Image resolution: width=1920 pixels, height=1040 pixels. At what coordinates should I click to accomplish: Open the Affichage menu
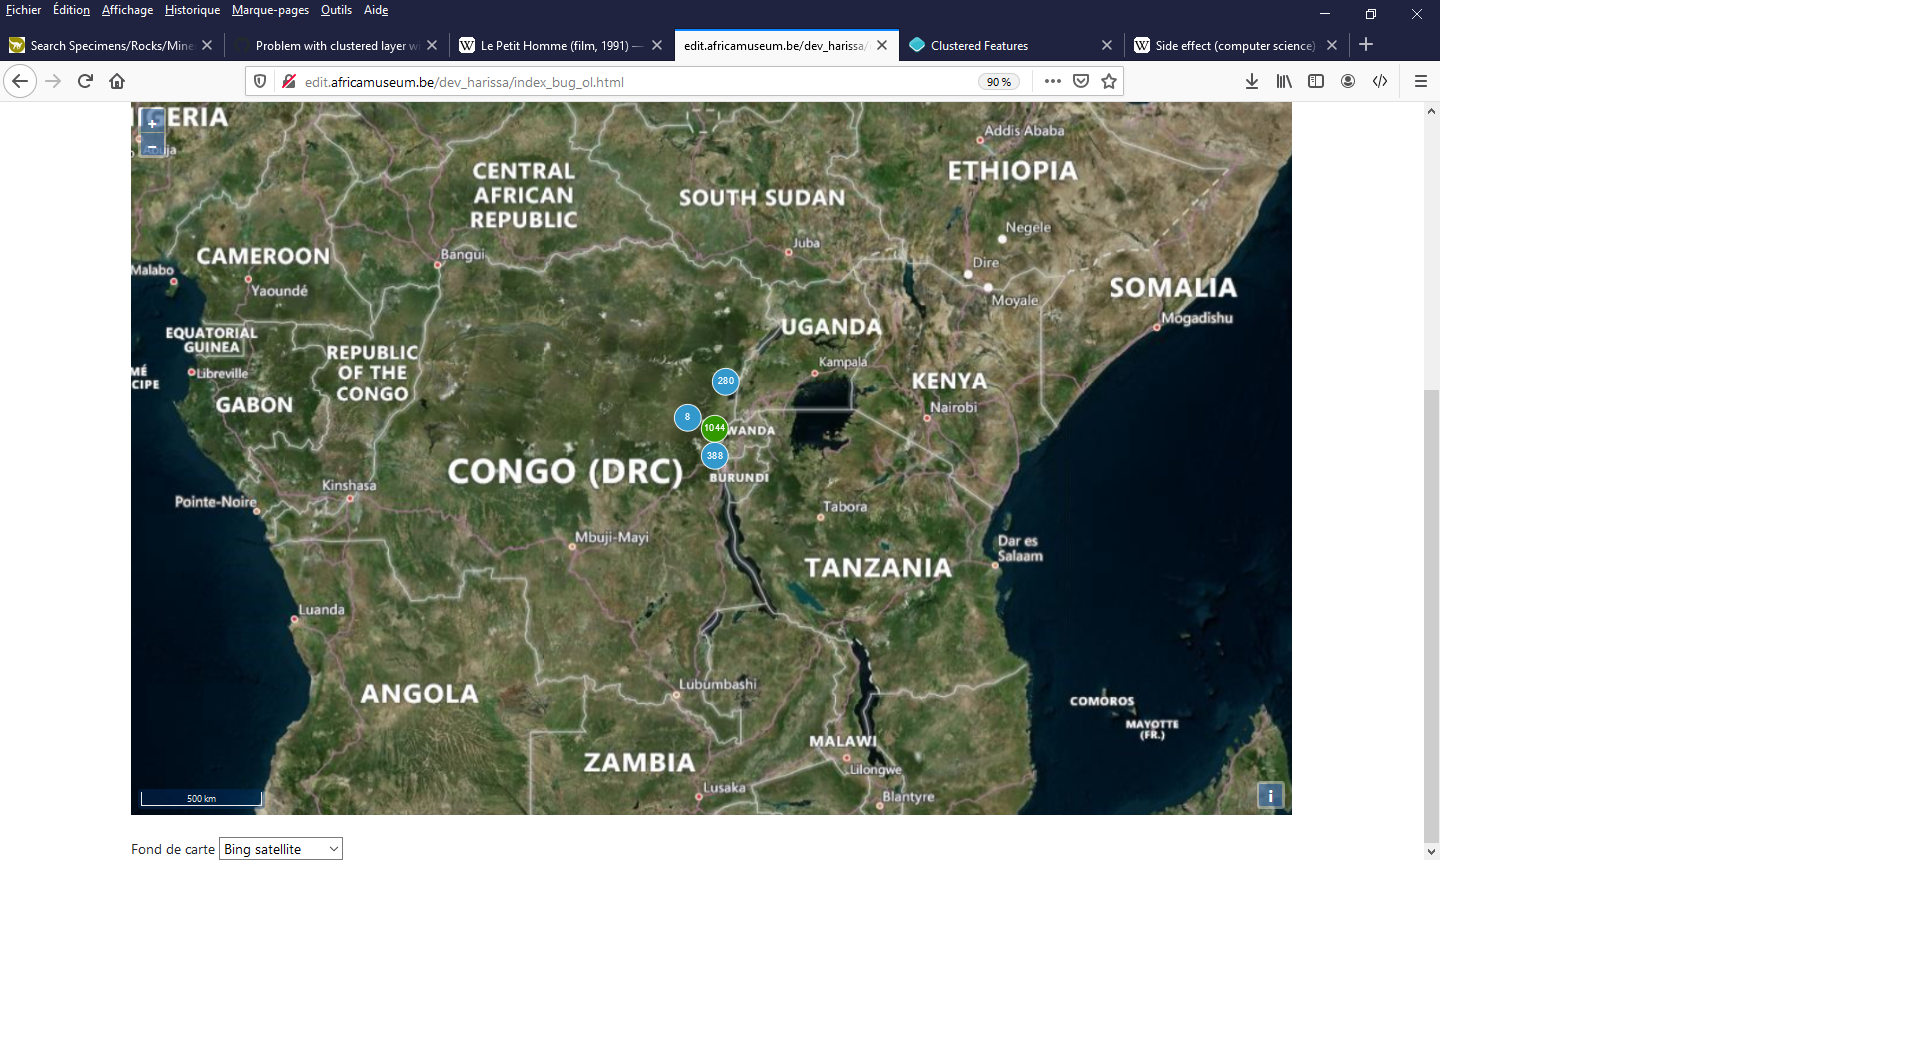(x=127, y=10)
